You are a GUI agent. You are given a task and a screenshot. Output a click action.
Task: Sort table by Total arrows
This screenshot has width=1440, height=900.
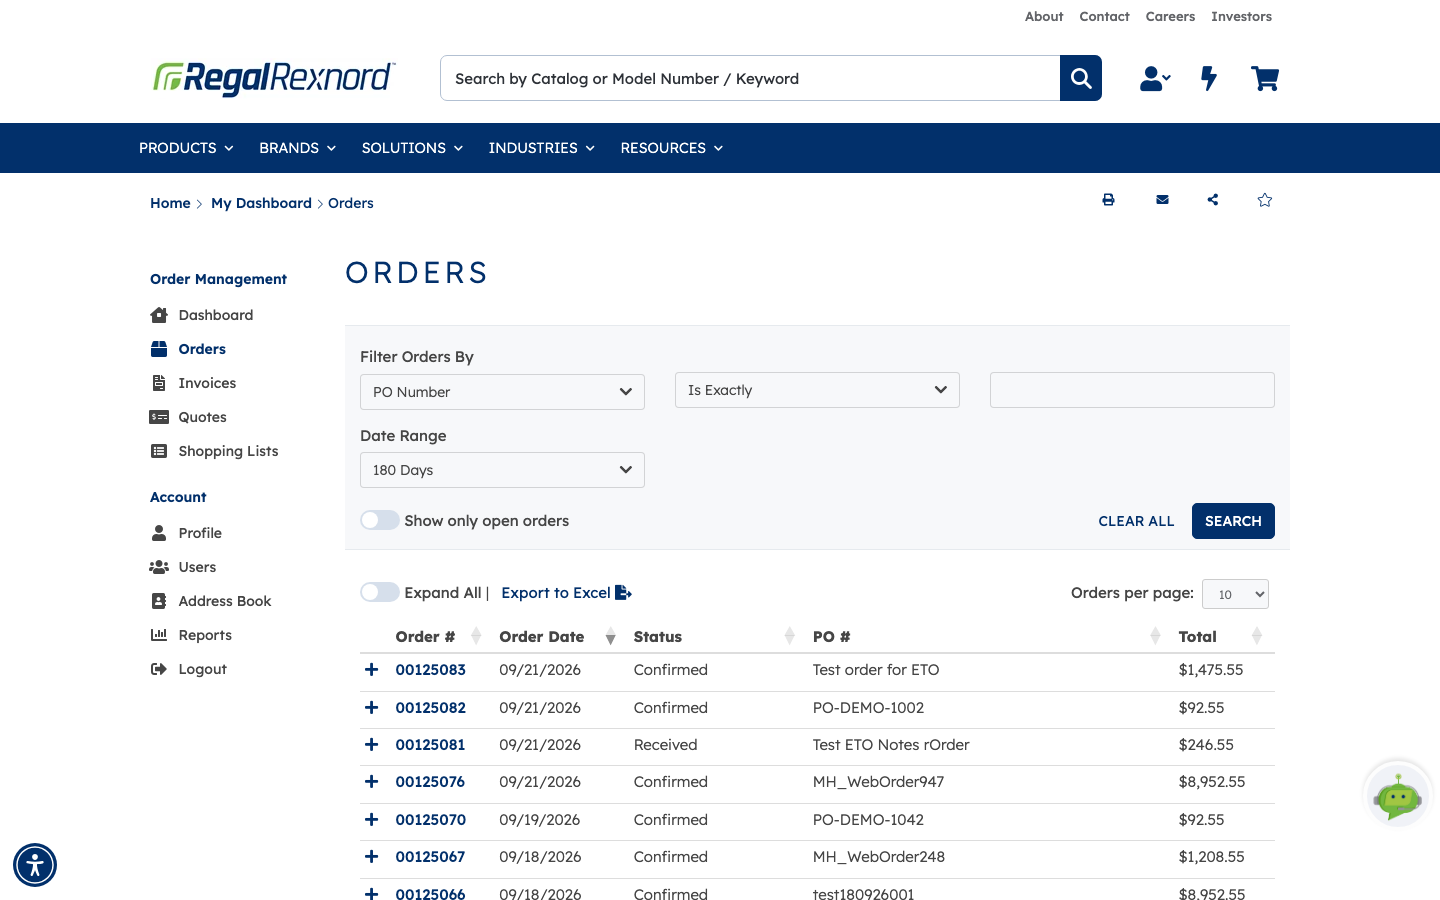[1257, 636]
